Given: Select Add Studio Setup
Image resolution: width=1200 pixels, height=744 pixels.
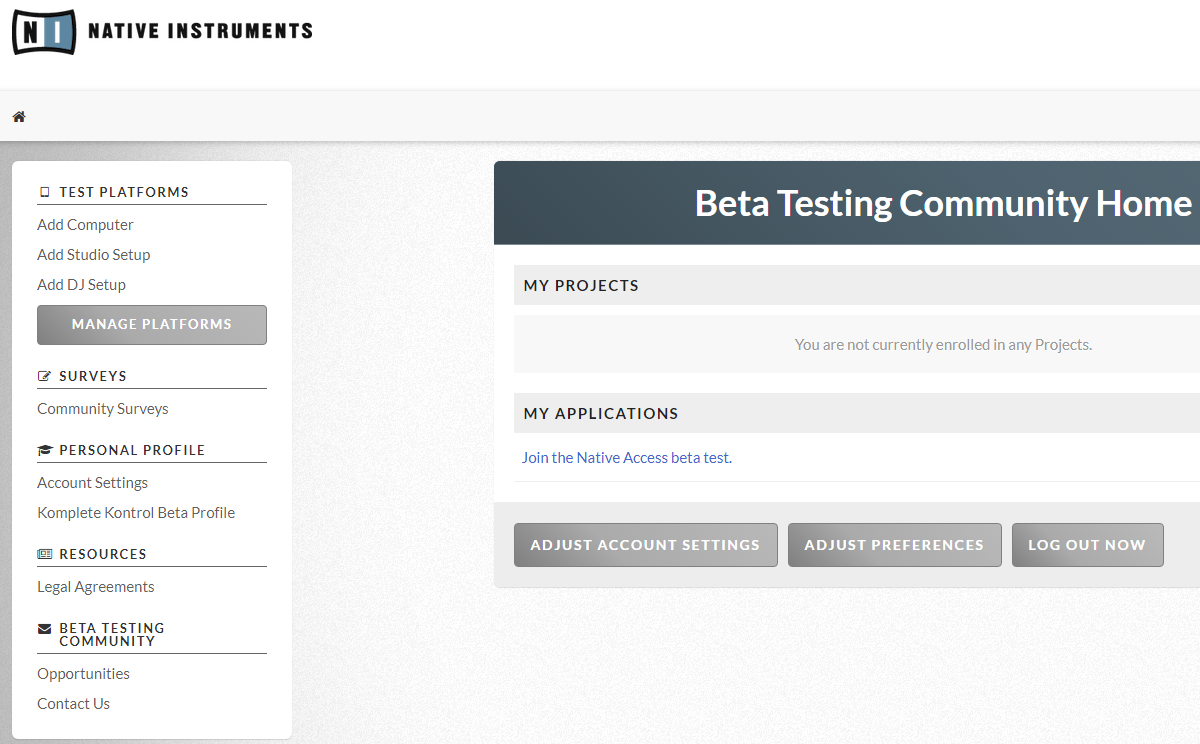Looking at the screenshot, I should tap(94, 255).
